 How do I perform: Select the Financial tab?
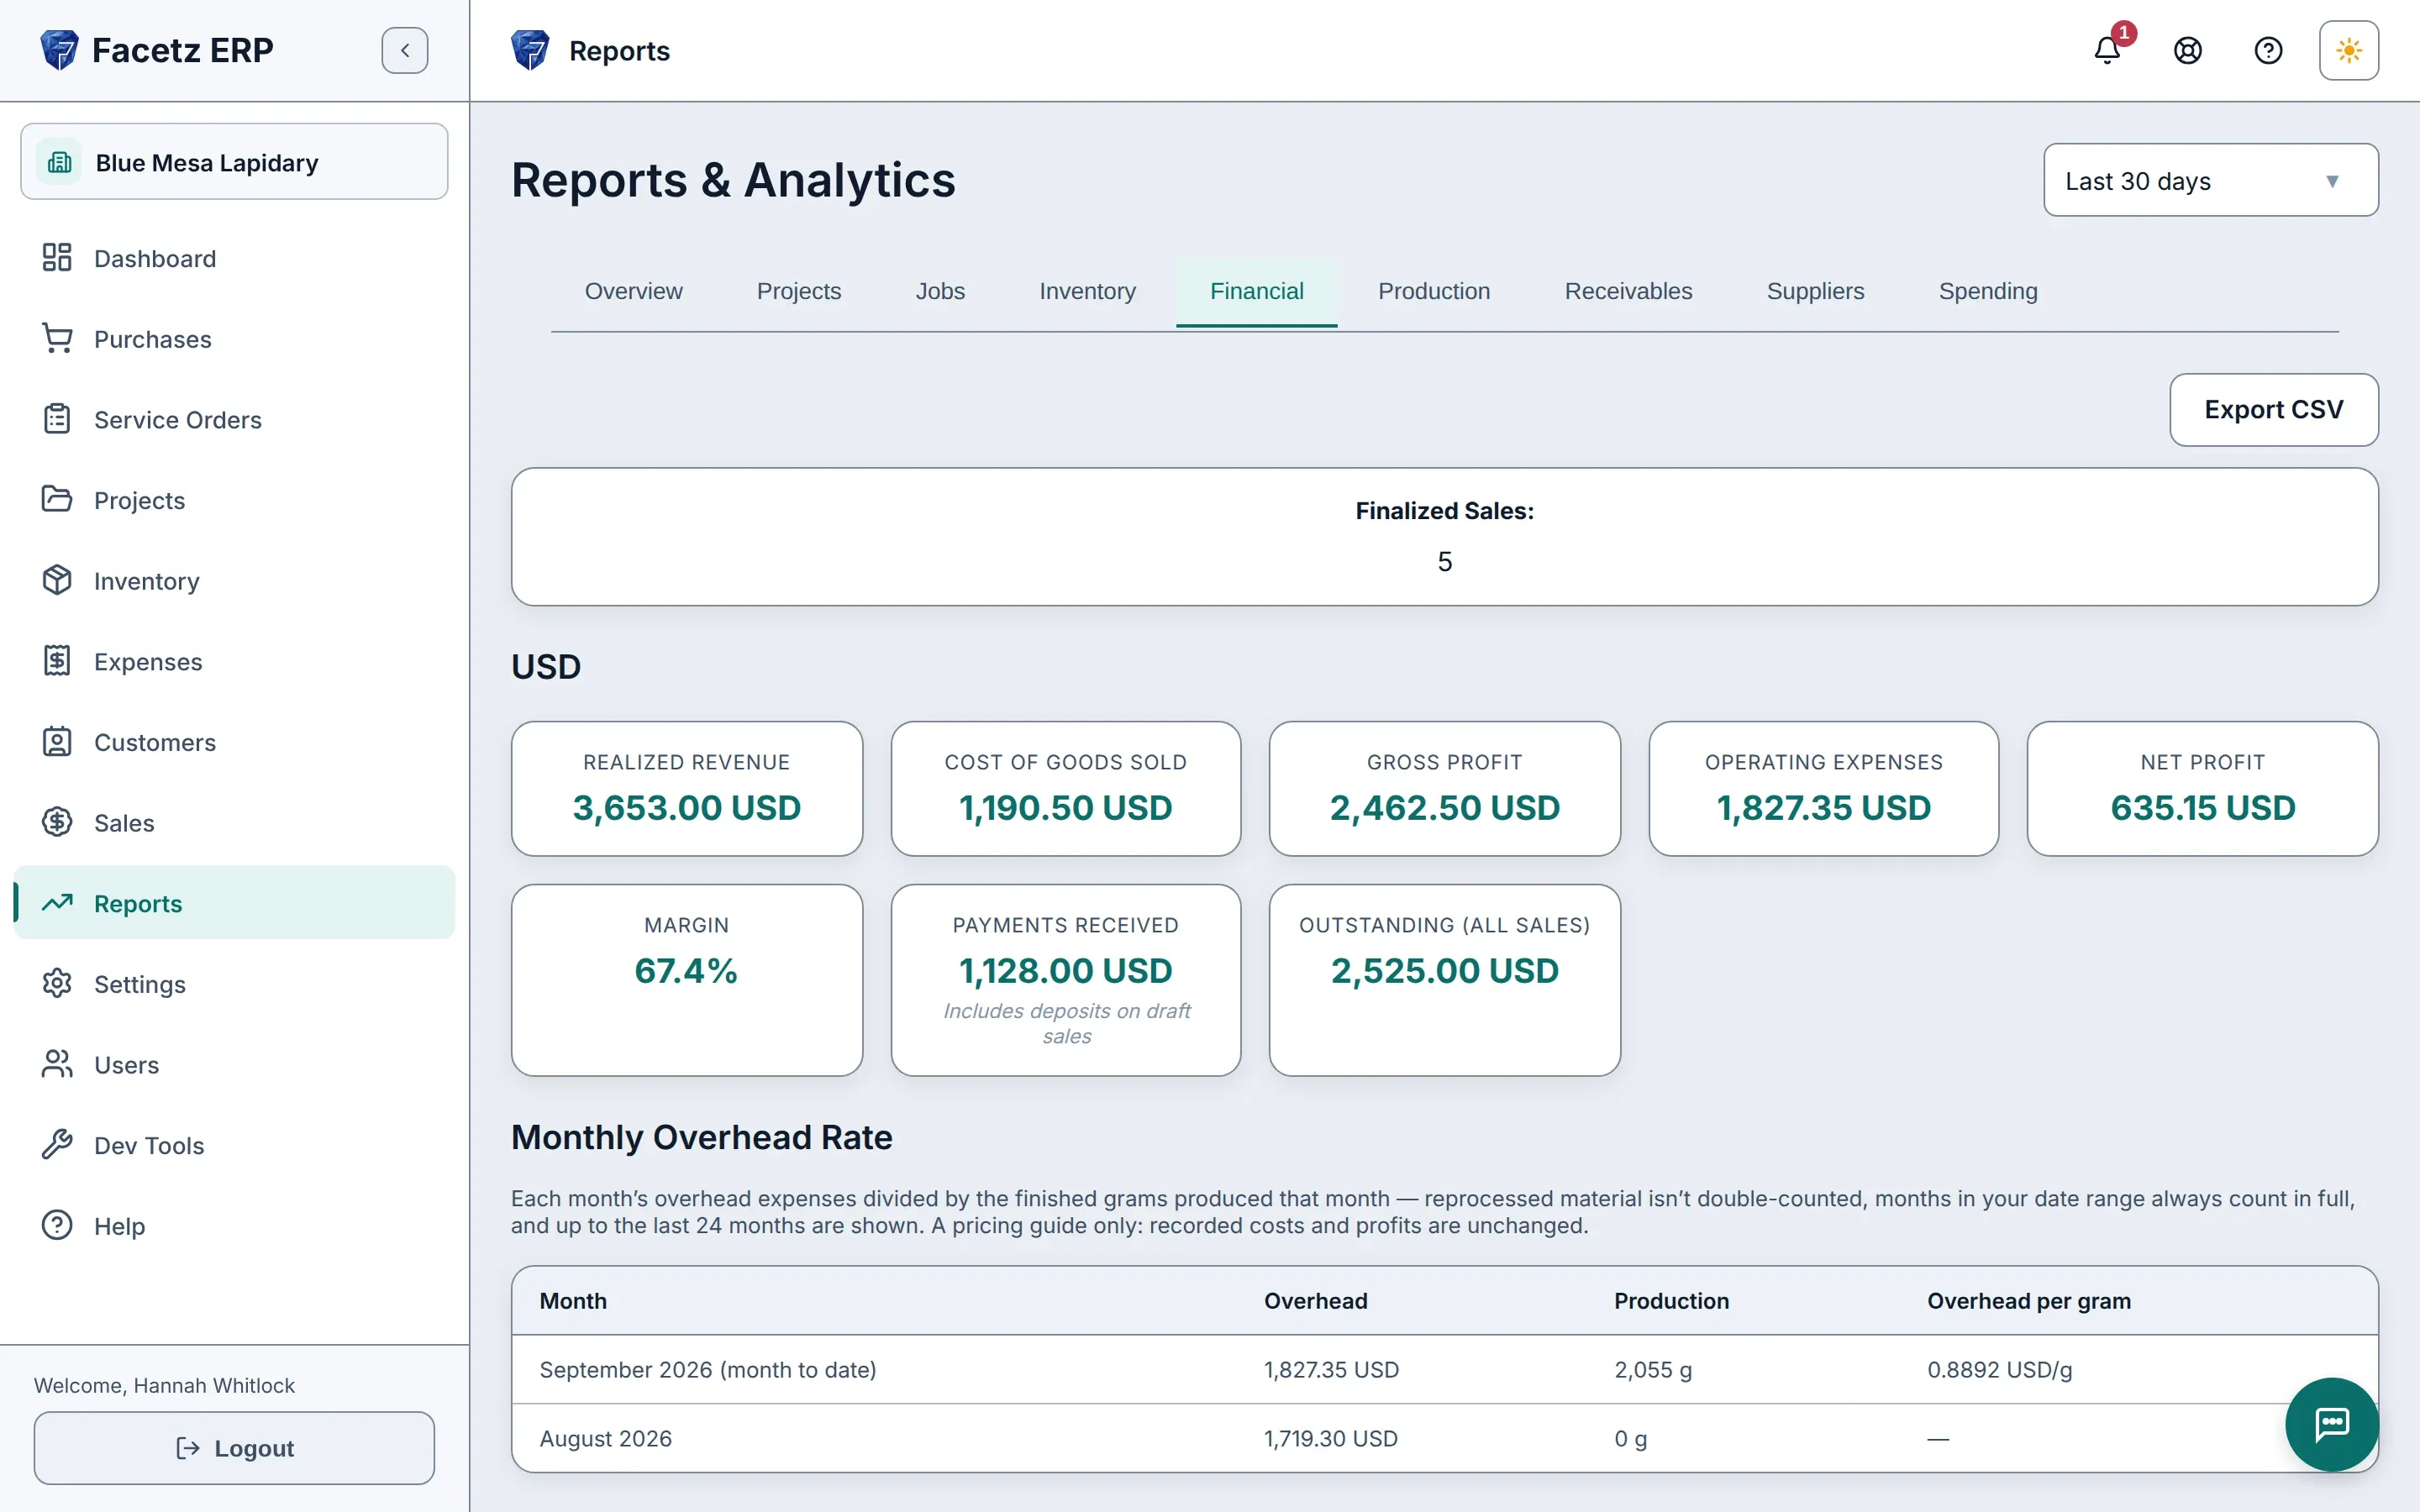[1257, 291]
